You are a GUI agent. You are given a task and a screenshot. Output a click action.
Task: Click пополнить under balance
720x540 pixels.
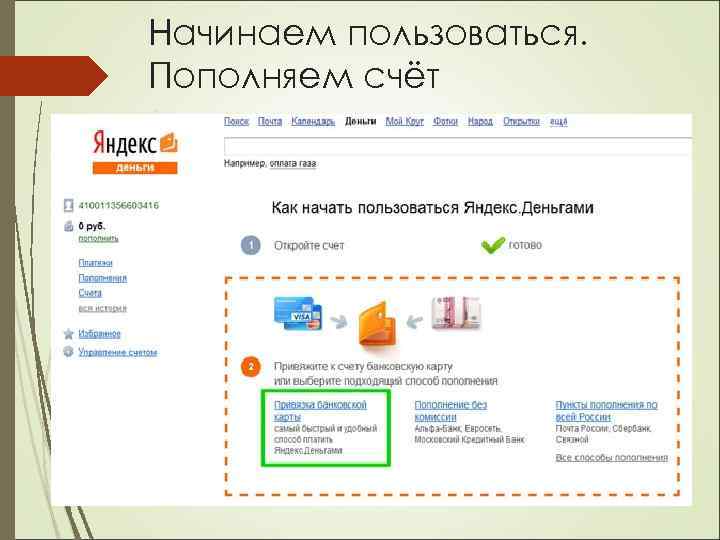[98, 238]
